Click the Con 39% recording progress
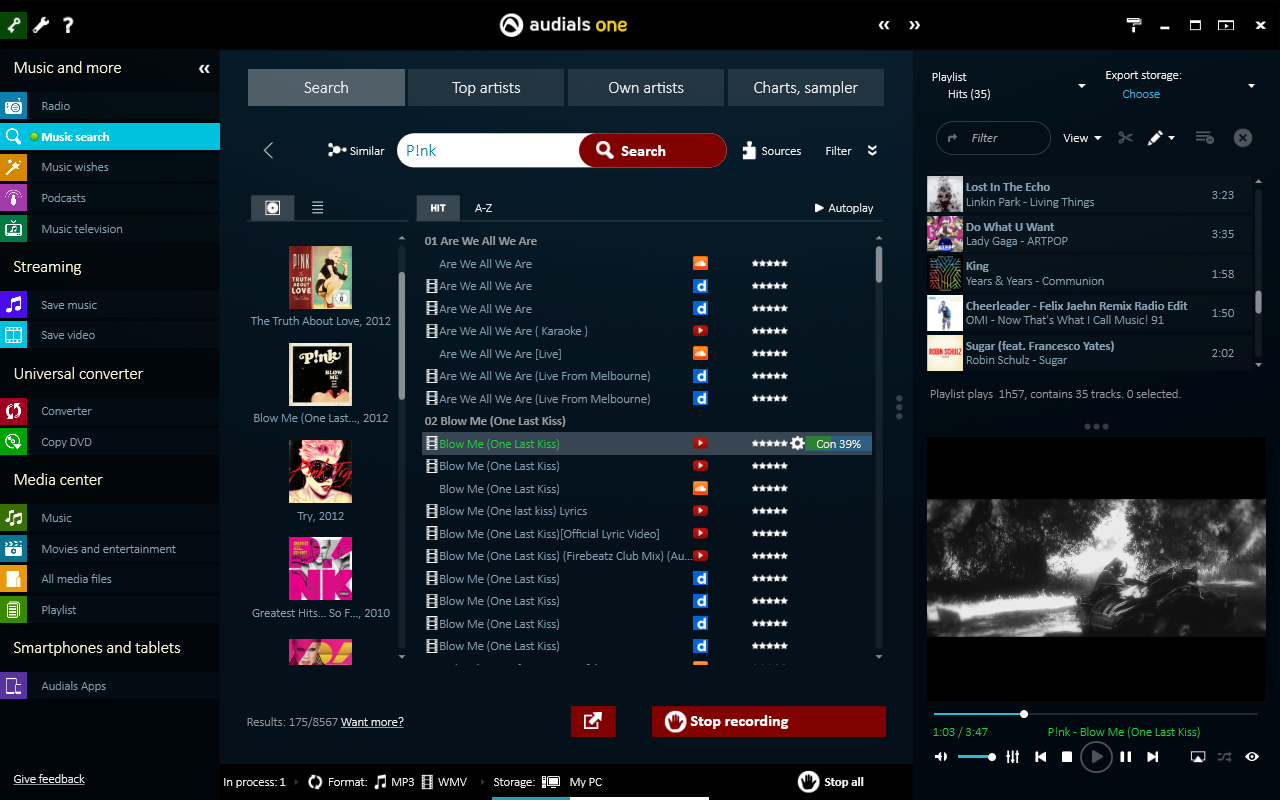 [x=838, y=444]
